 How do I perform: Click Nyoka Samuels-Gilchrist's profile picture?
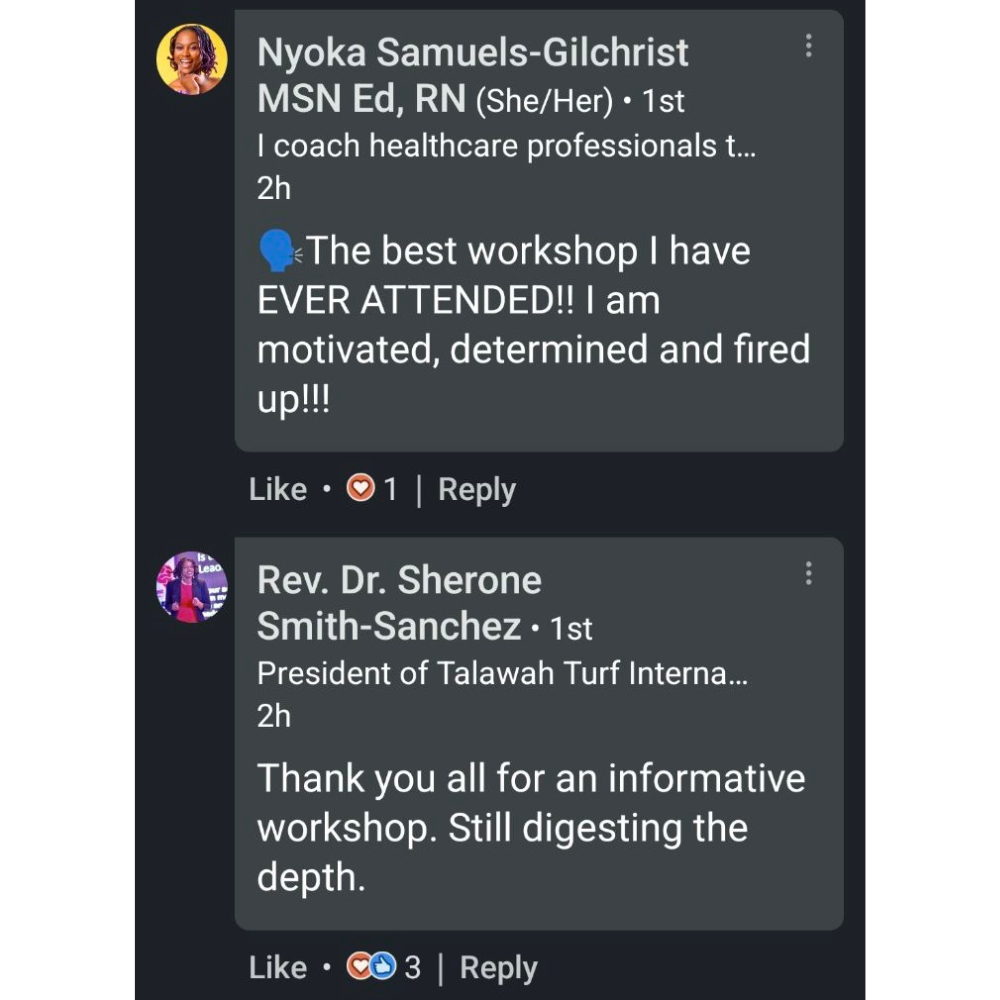192,59
